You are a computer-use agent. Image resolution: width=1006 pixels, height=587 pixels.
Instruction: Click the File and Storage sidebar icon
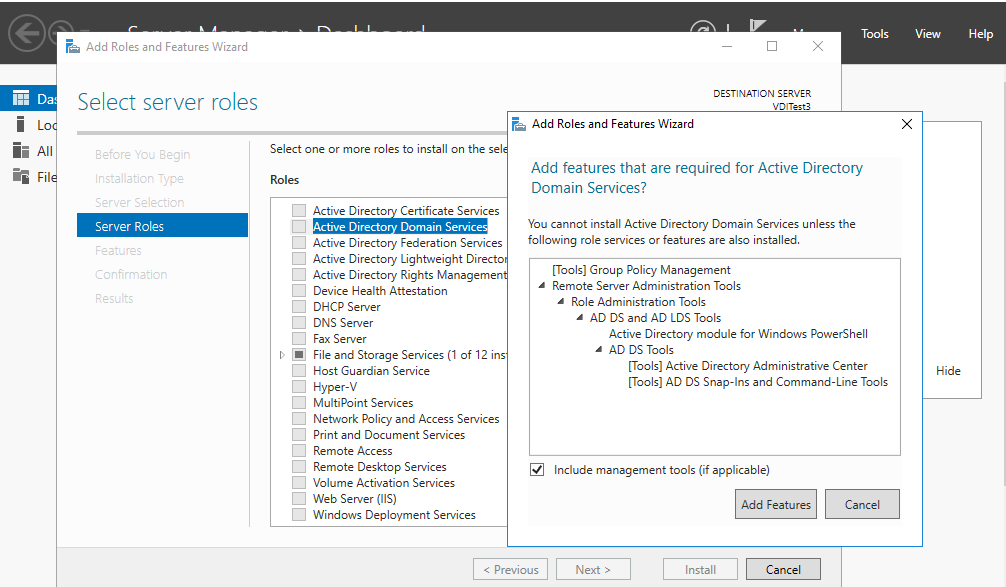[21, 177]
